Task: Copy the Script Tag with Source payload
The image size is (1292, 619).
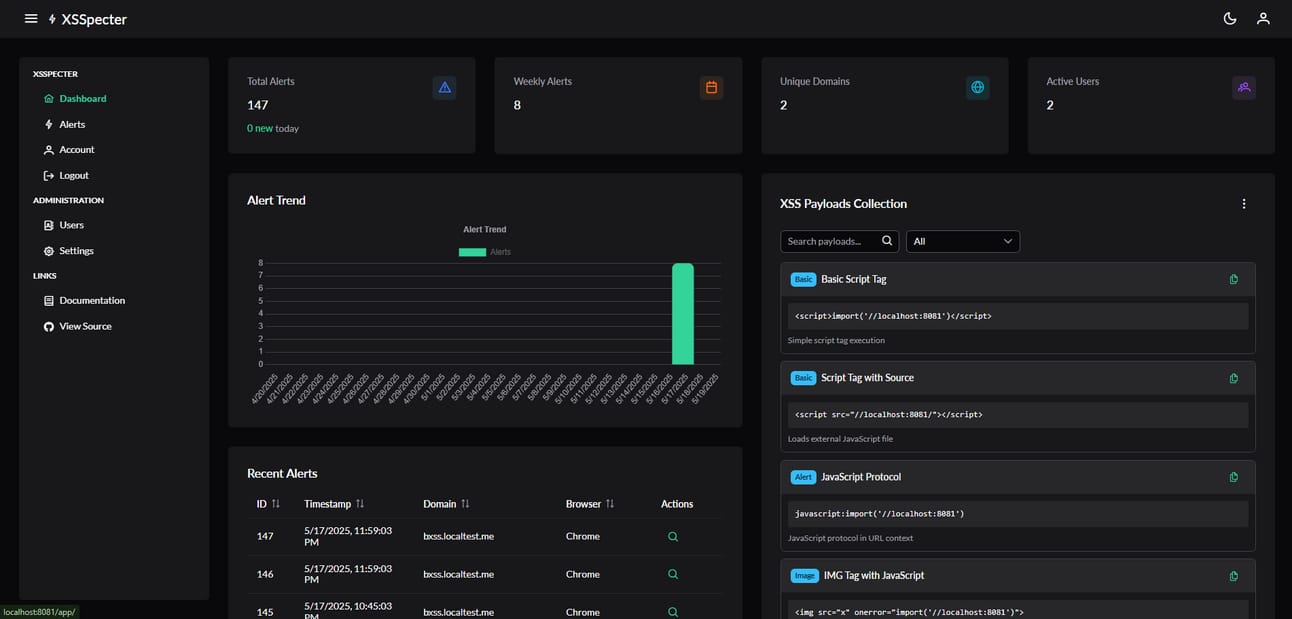Action: pos(1234,378)
